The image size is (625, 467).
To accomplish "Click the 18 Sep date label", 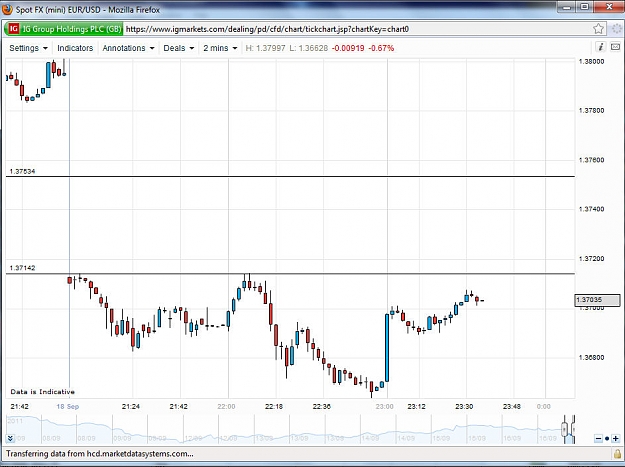I will click(68, 406).
